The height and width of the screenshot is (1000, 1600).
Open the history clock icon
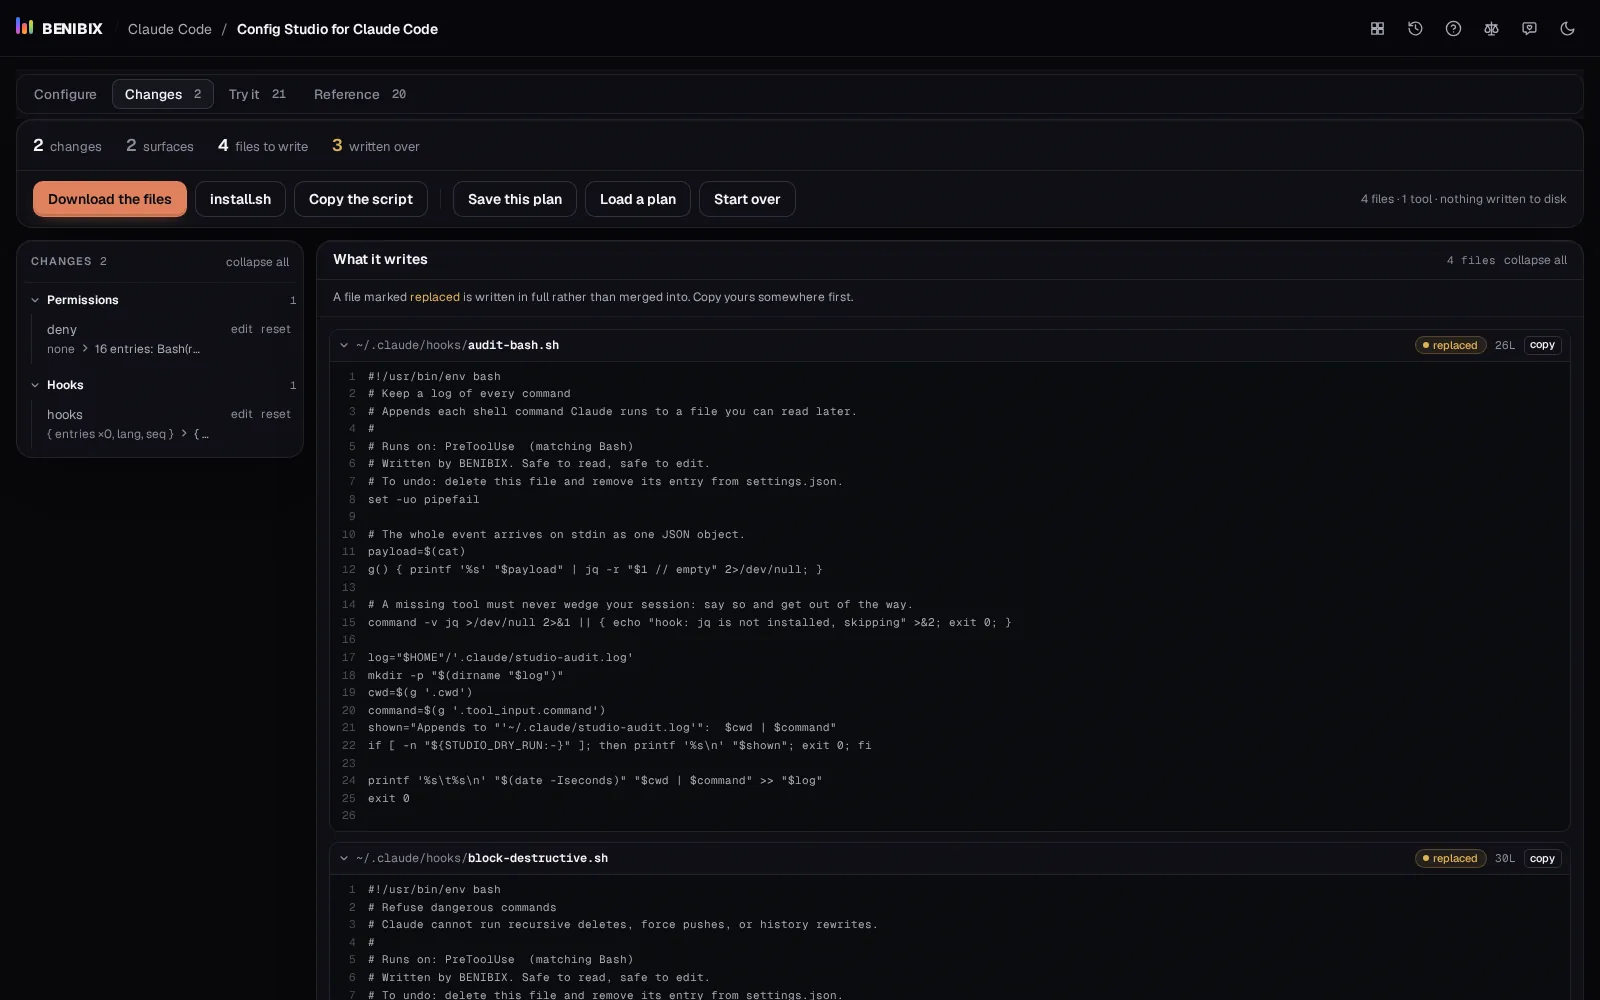[1415, 29]
